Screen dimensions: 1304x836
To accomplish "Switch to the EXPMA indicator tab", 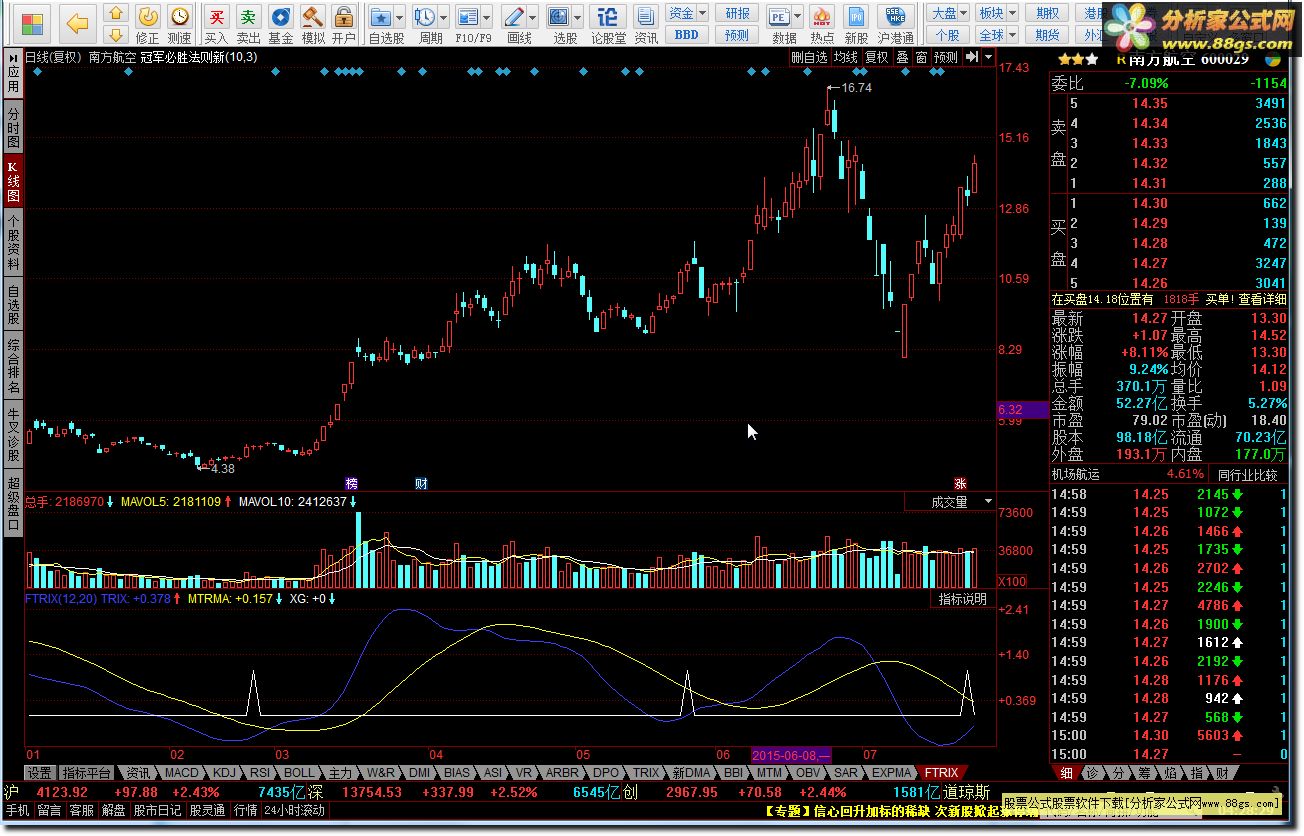I will click(x=892, y=773).
